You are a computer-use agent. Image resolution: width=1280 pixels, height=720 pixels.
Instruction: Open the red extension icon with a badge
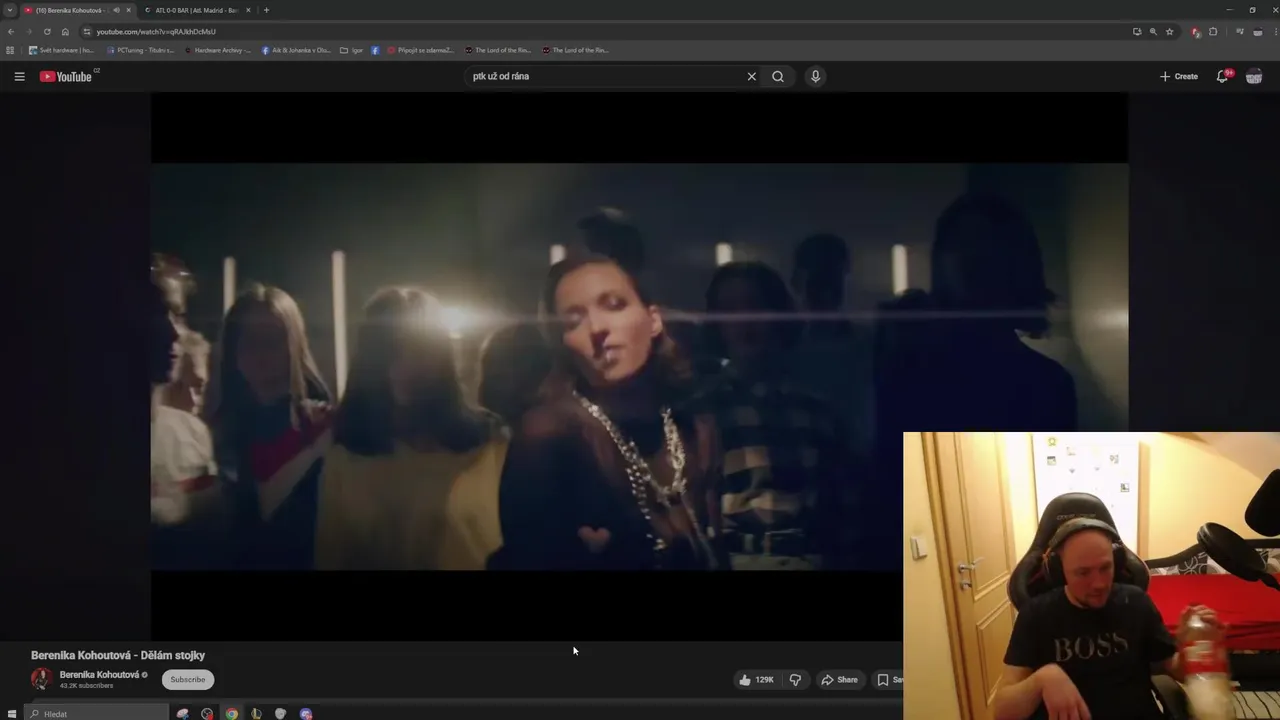coord(1196,31)
